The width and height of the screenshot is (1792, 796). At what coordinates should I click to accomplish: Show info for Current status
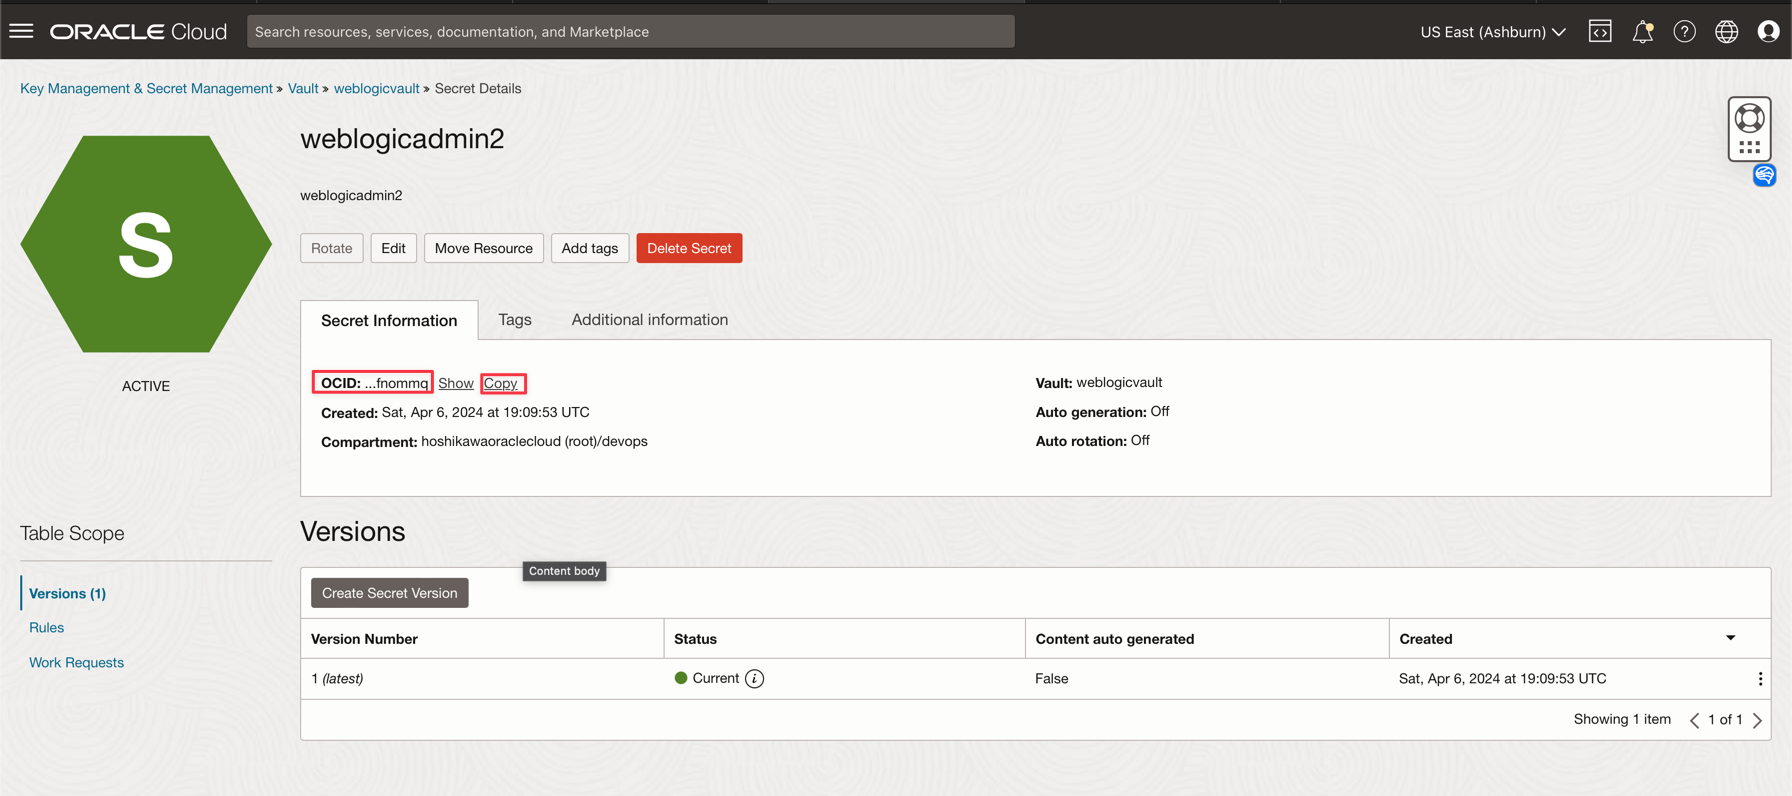click(x=755, y=679)
